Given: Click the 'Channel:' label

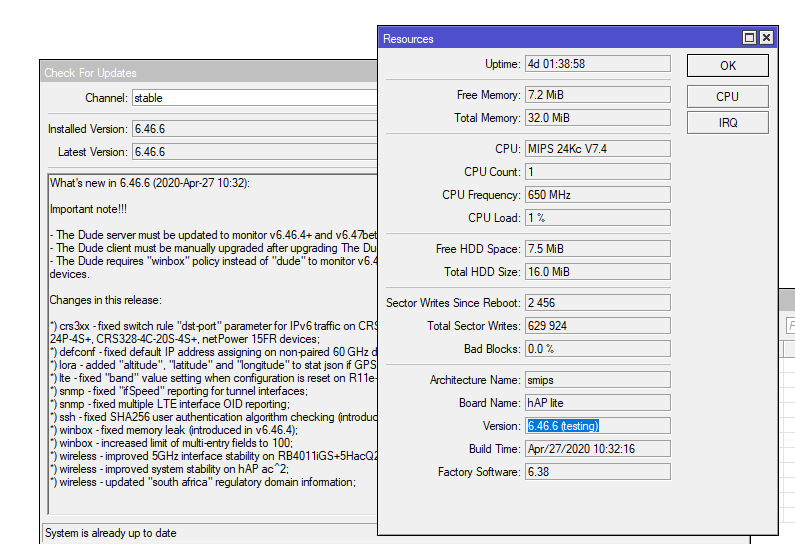Looking at the screenshot, I should click(106, 98).
